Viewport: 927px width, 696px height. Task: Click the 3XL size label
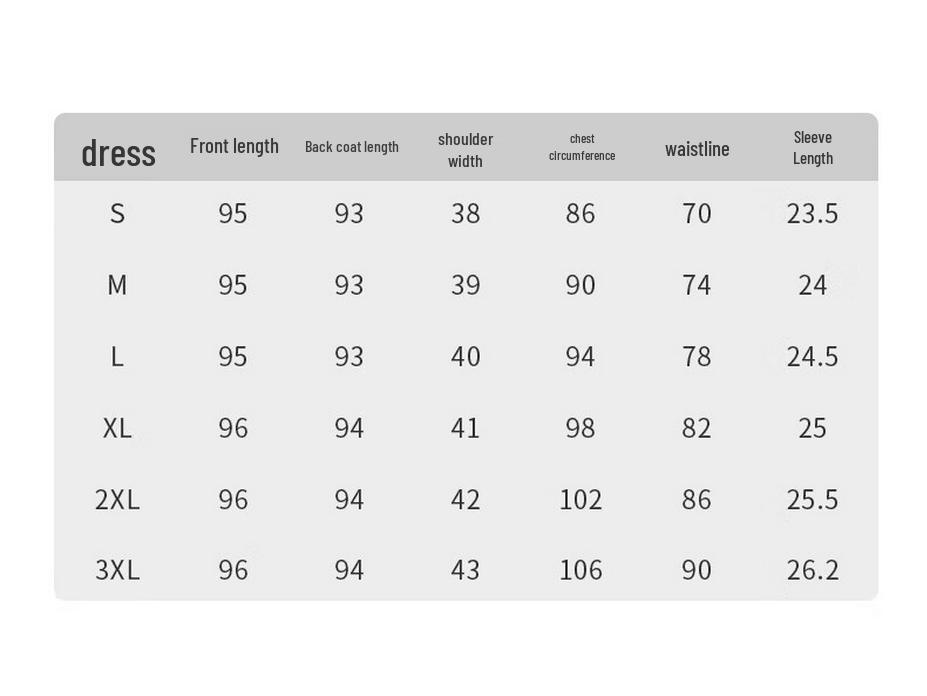117,570
